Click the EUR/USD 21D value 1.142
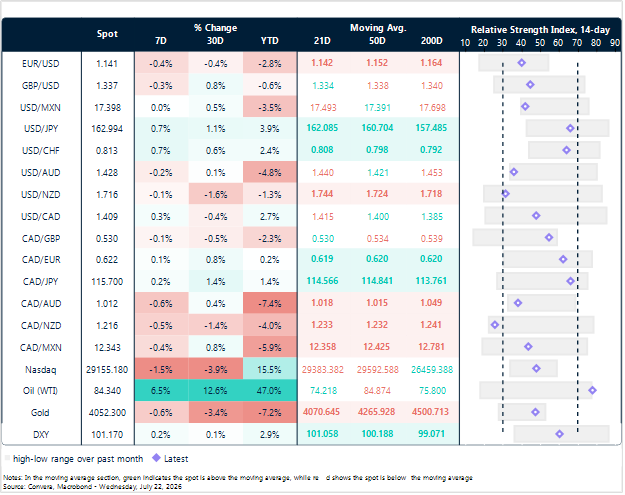 pos(322,63)
